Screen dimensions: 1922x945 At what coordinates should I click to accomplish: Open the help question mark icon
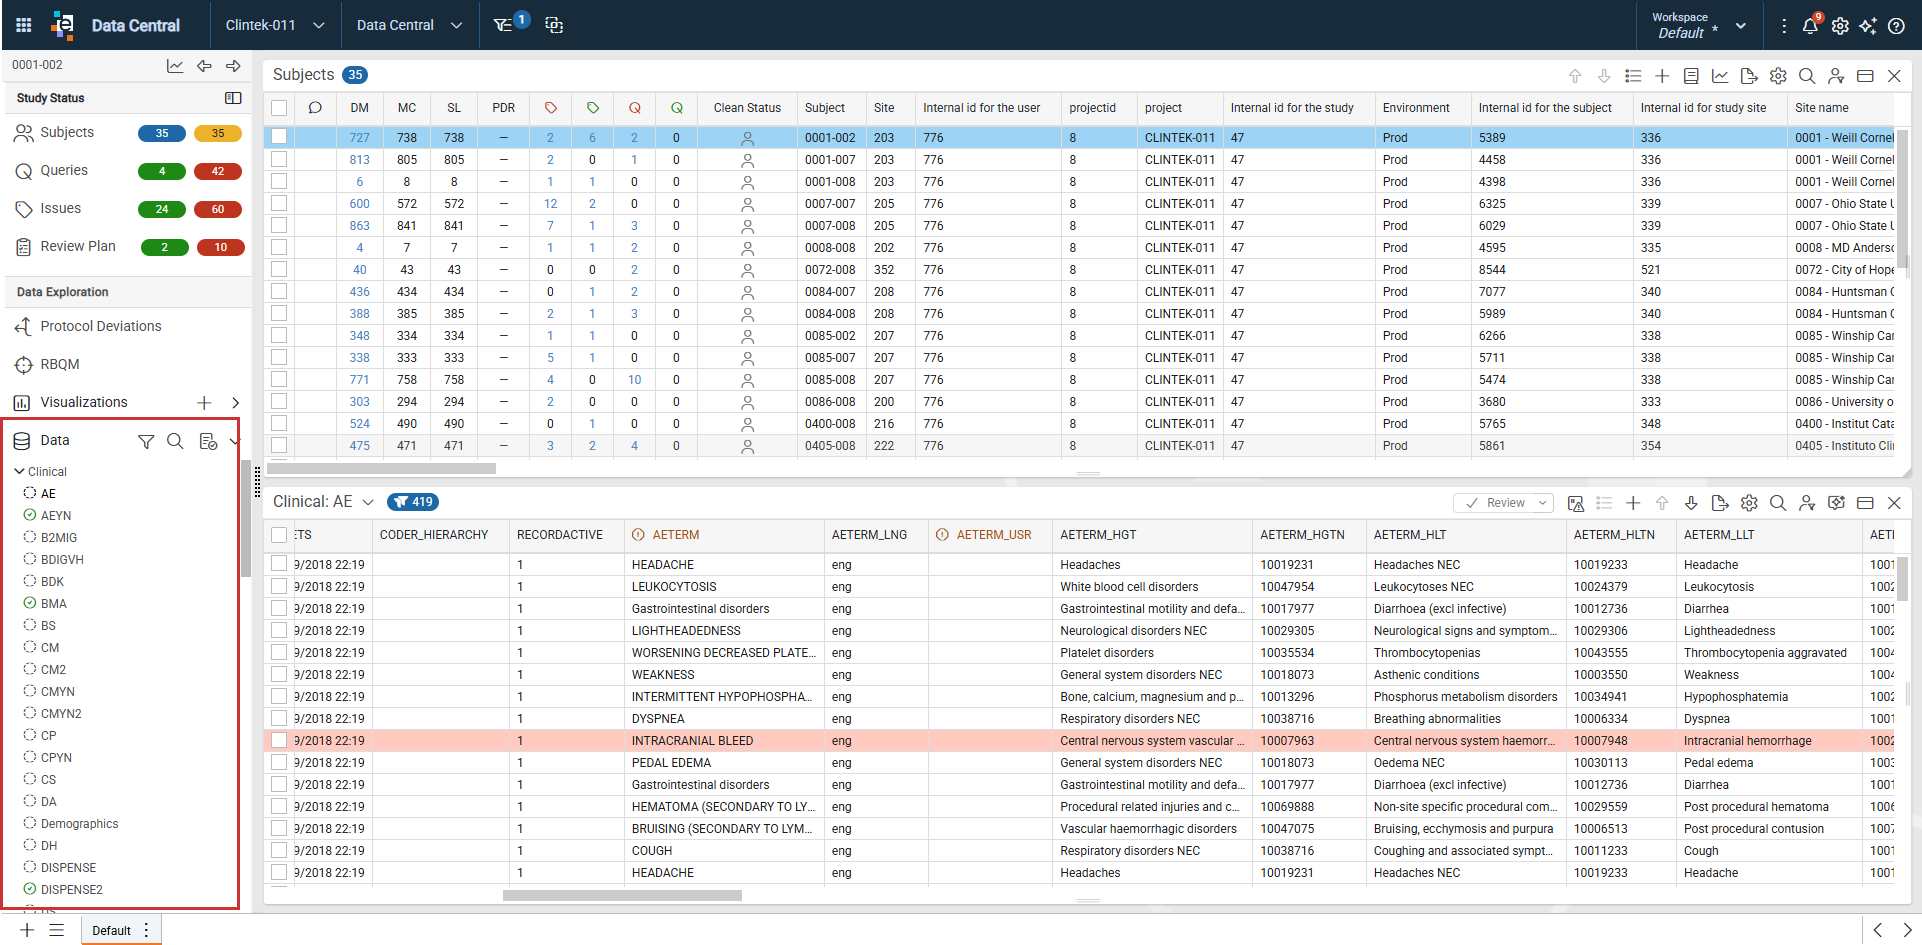pyautogui.click(x=1896, y=26)
